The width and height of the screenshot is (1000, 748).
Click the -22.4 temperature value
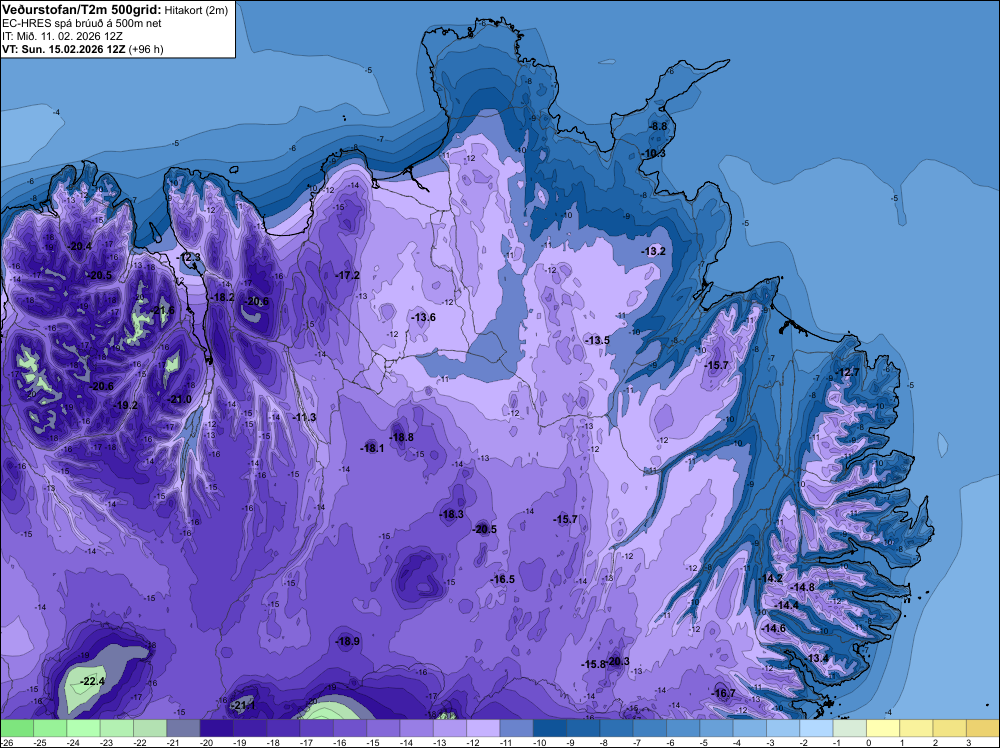click(x=92, y=682)
